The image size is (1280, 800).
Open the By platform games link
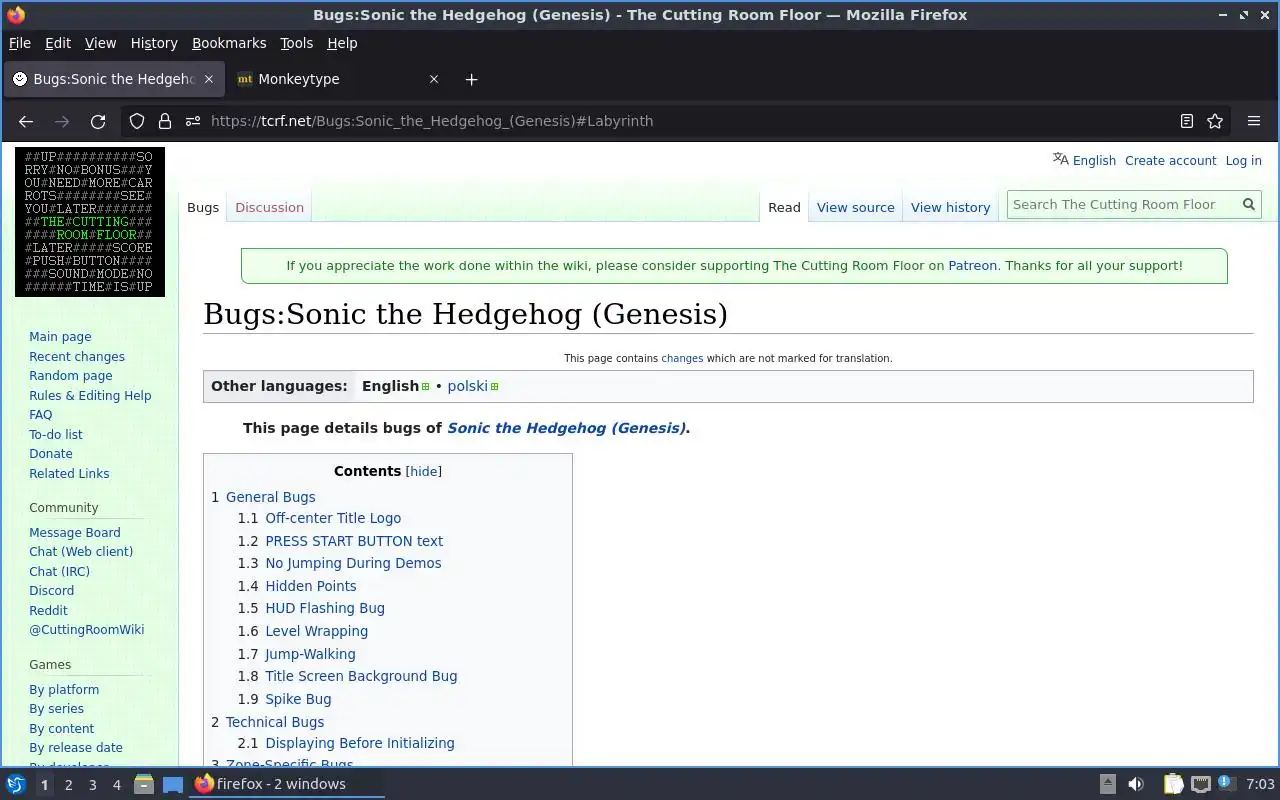64,690
